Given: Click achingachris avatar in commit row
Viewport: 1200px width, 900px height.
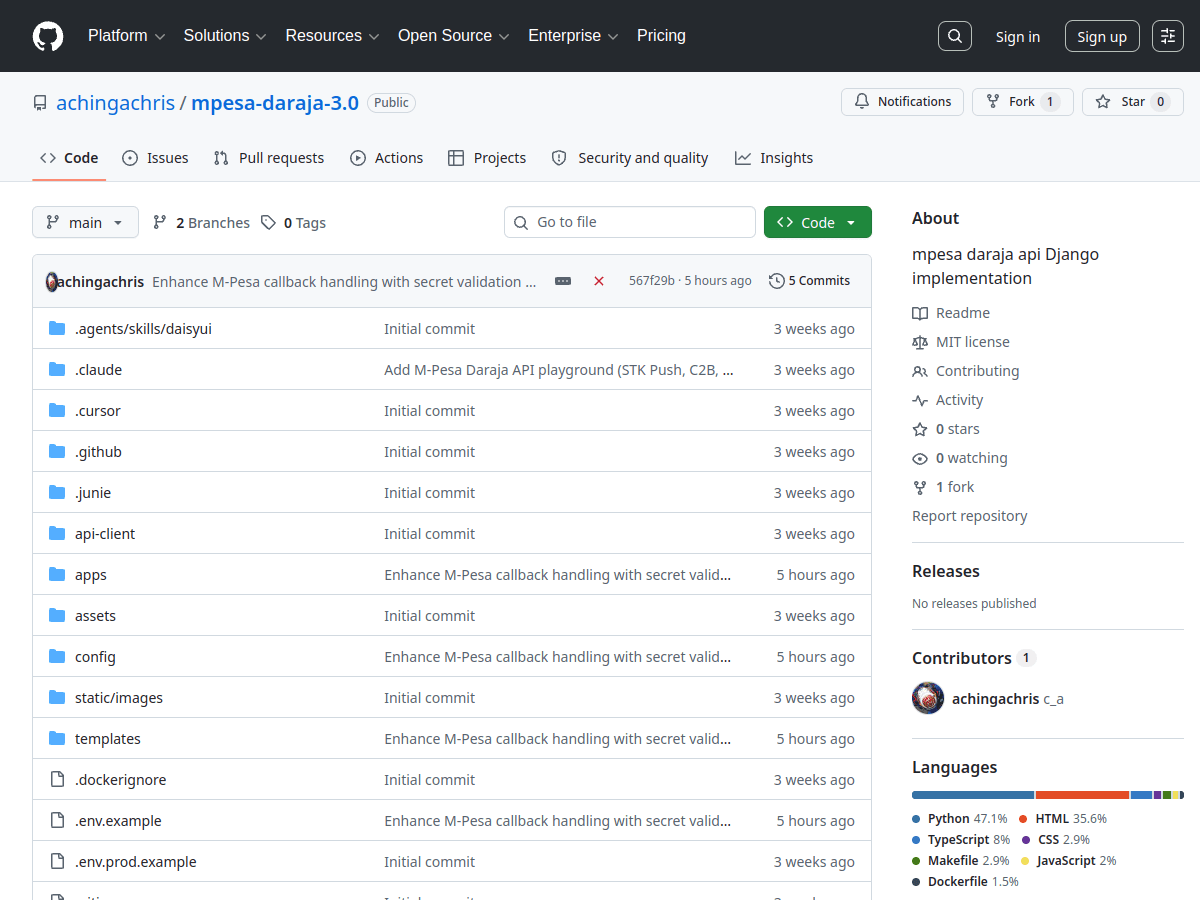Looking at the screenshot, I should coord(52,282).
